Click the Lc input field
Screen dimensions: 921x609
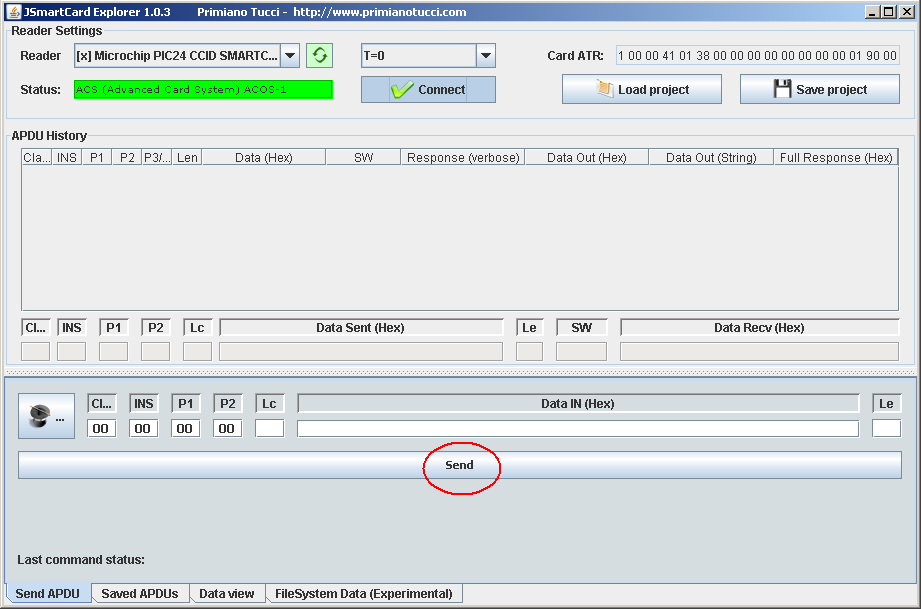(269, 428)
